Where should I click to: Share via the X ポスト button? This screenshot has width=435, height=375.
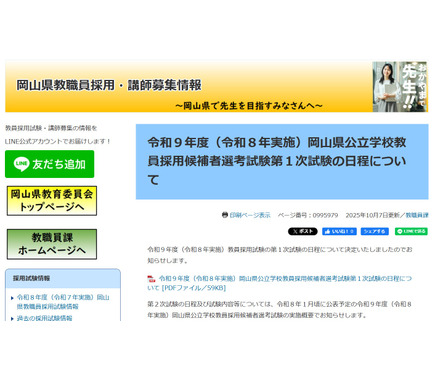coord(303,231)
